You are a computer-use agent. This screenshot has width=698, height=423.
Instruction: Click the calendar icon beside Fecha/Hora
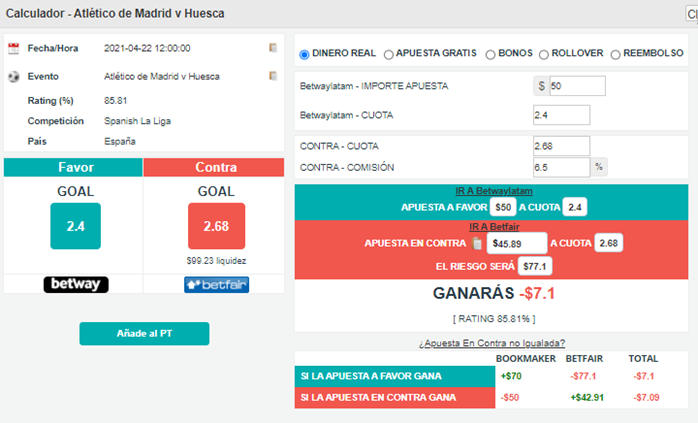click(14, 49)
